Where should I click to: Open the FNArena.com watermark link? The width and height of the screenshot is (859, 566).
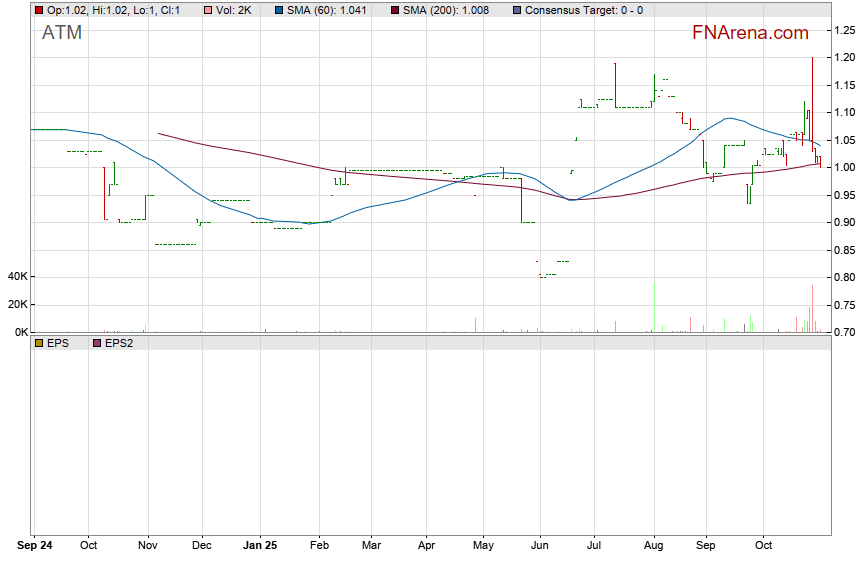click(x=750, y=33)
